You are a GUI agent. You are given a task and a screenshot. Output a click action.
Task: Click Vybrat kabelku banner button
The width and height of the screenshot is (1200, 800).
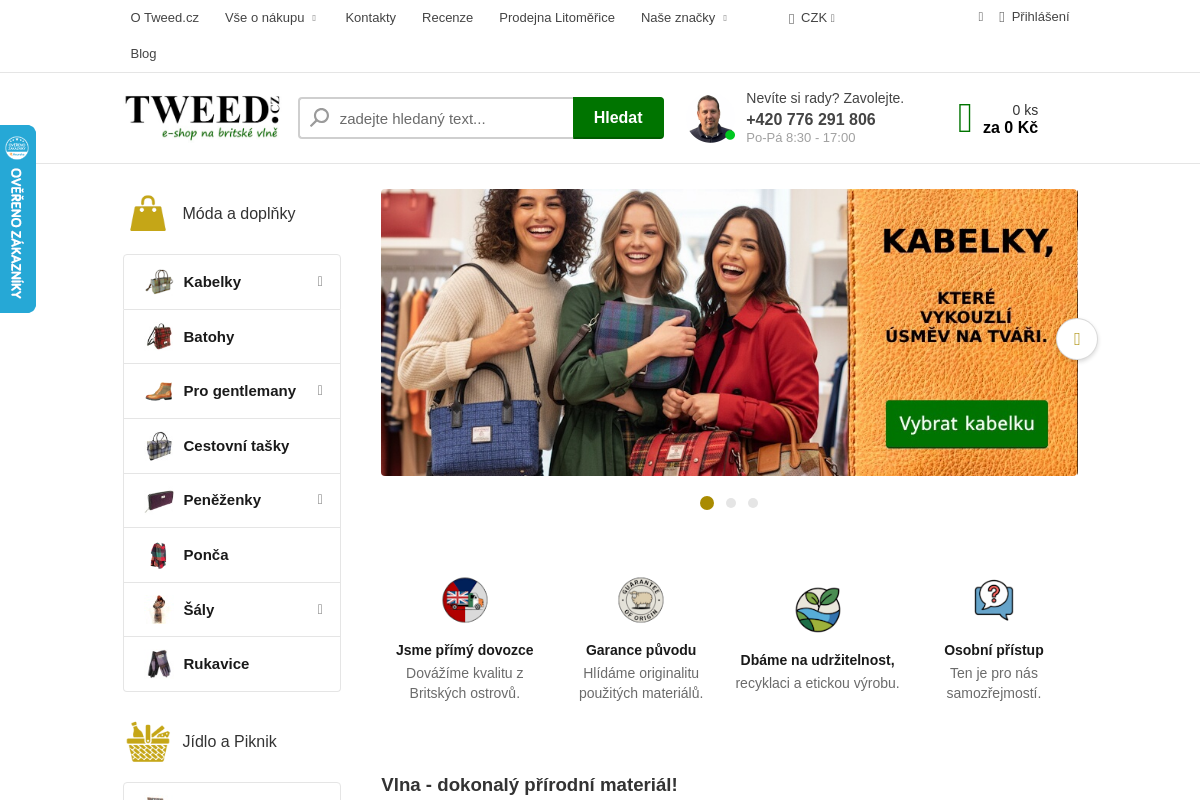point(967,424)
